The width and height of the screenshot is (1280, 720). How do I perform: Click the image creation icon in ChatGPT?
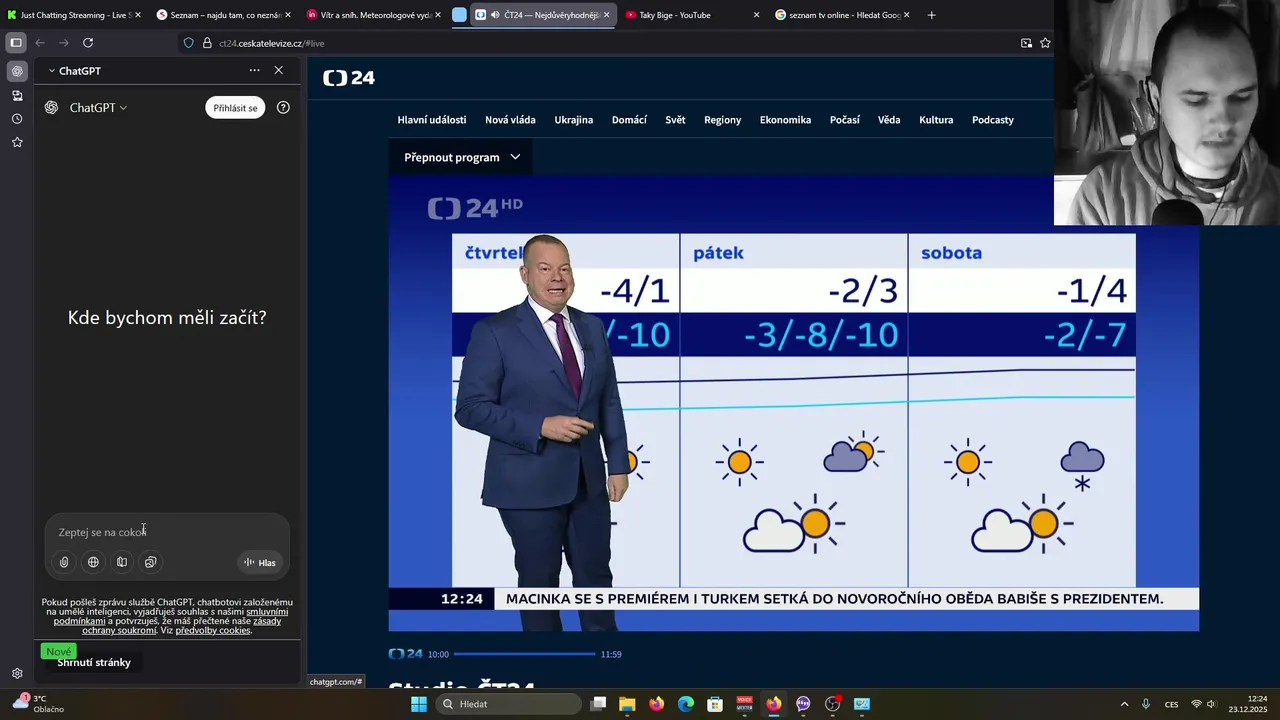[x=150, y=562]
